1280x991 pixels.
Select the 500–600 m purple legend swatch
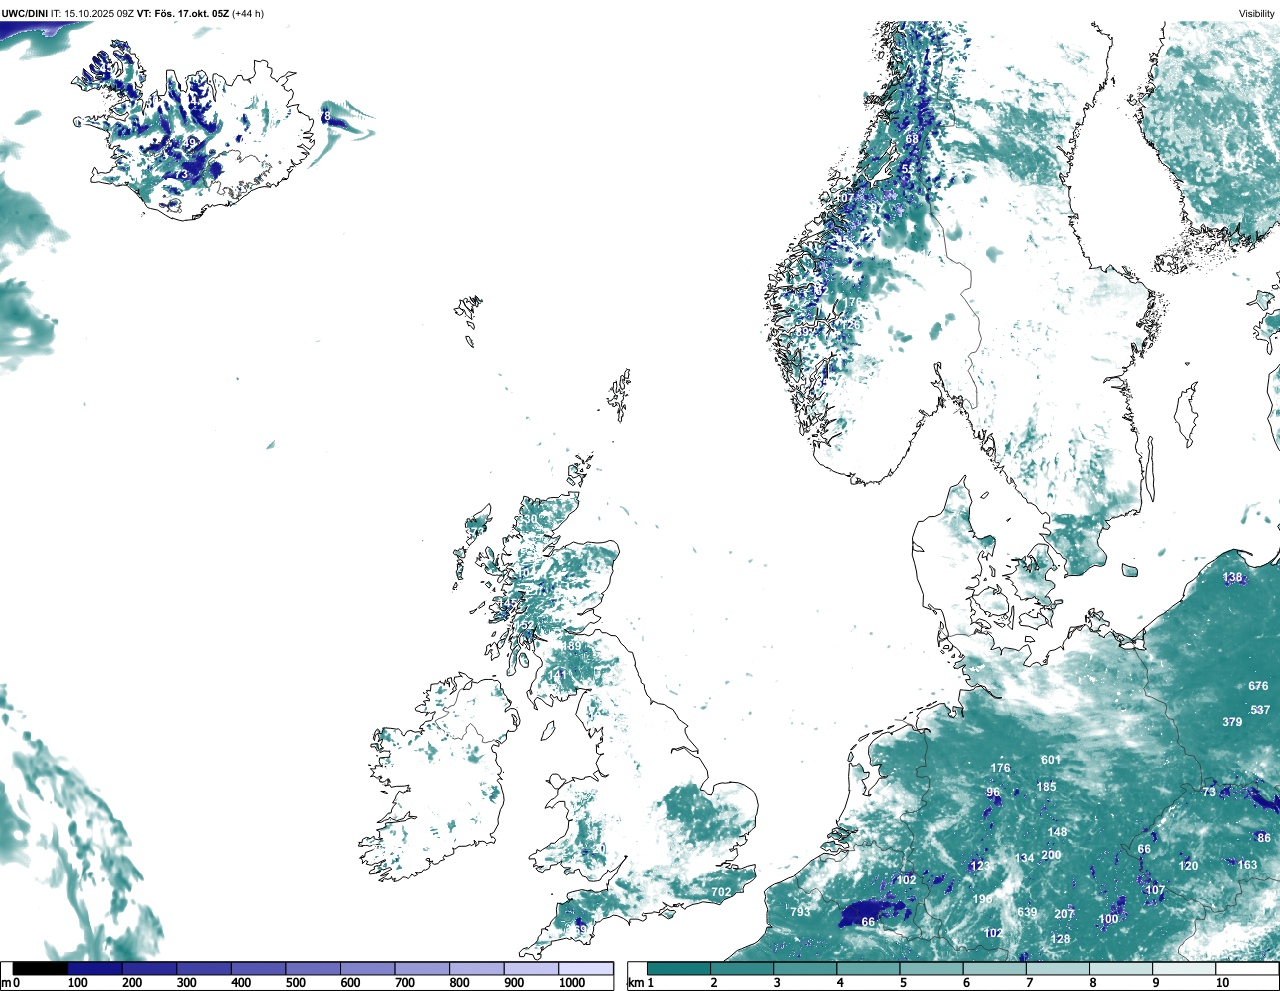(313, 968)
